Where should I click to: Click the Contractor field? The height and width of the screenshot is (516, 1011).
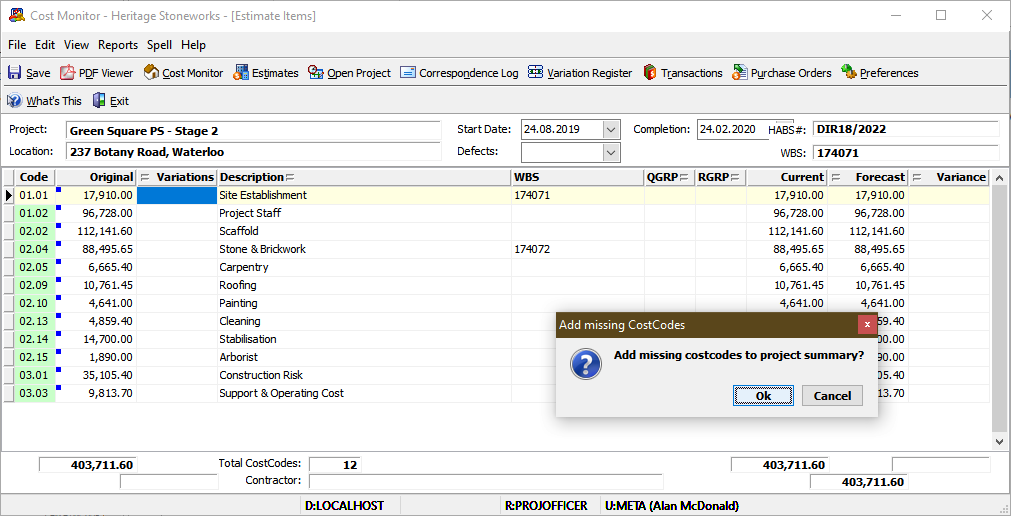coord(486,481)
